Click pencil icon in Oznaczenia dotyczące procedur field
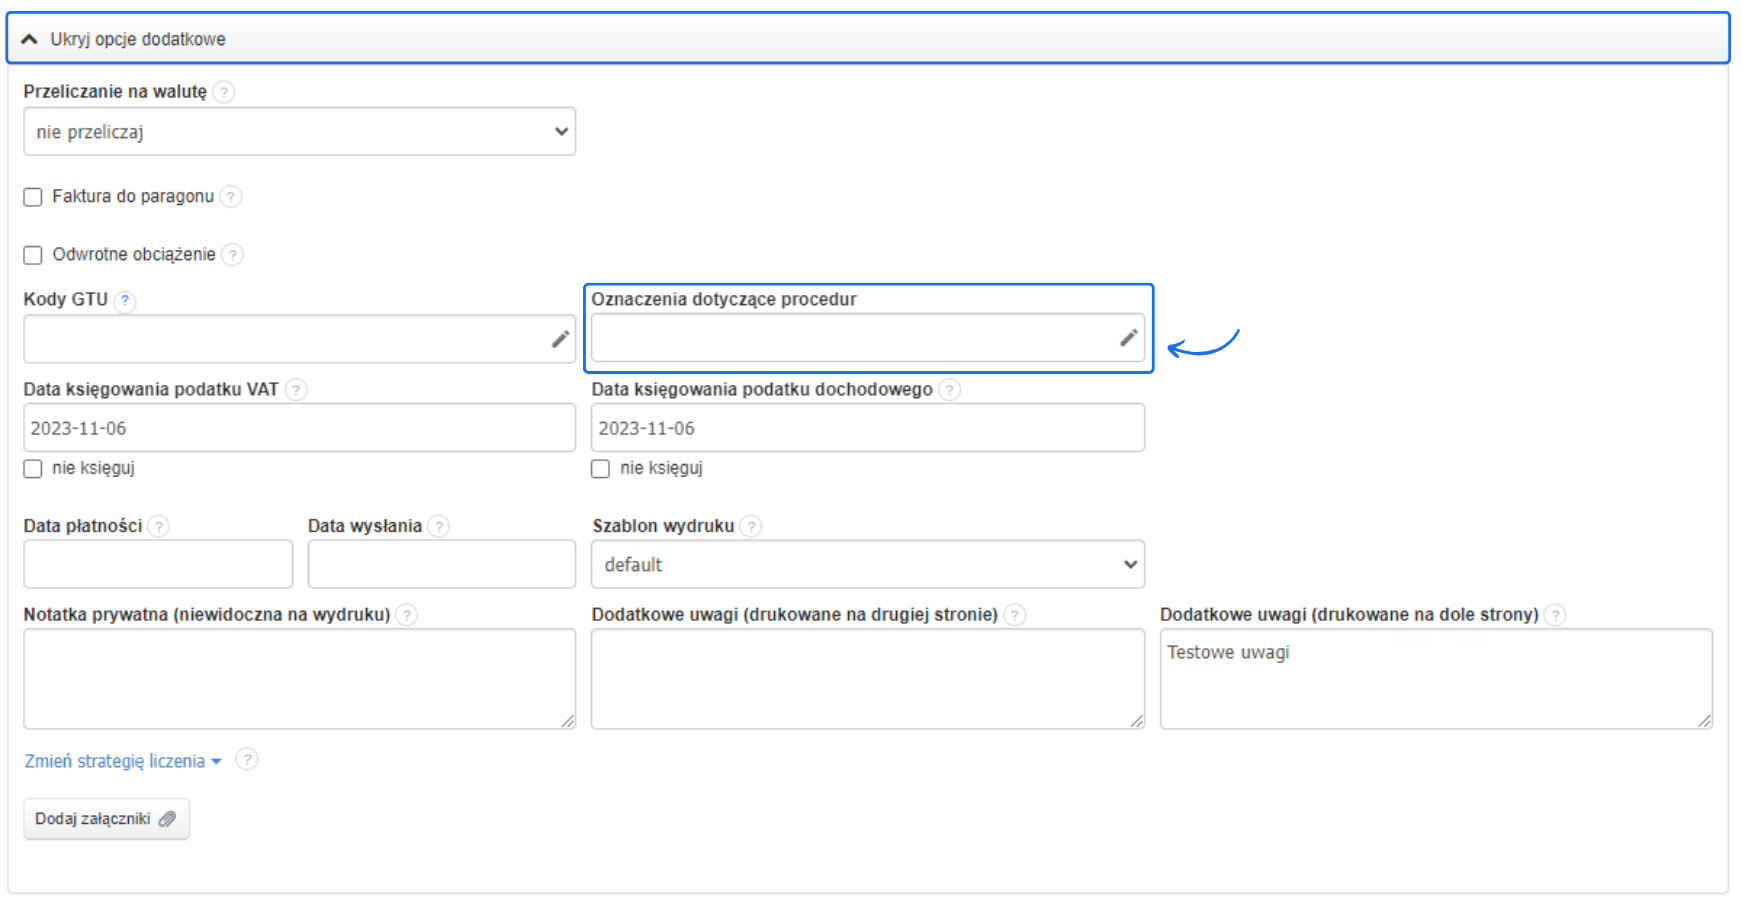The width and height of the screenshot is (1742, 899). (1128, 338)
